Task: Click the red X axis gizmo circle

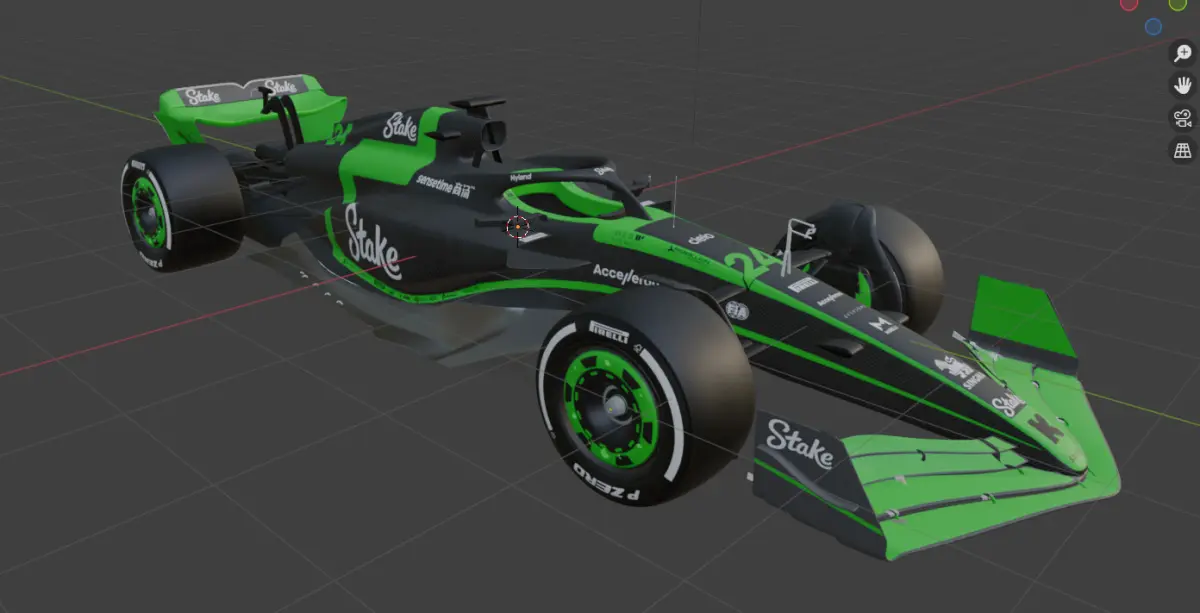Action: (x=1129, y=4)
